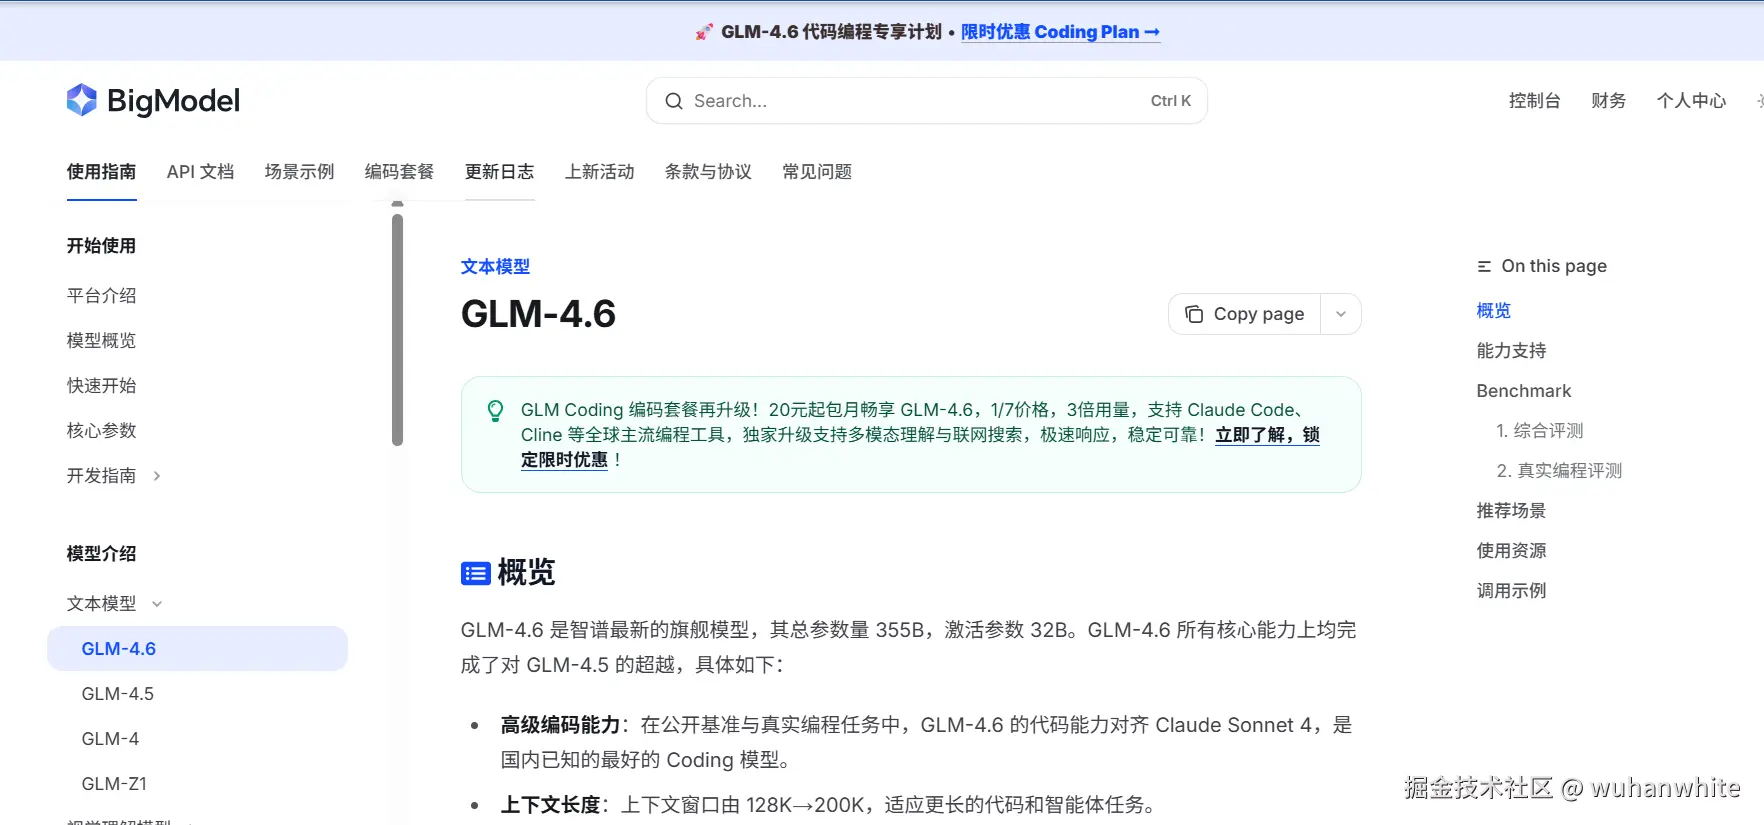Select the 编码套餐 tab
This screenshot has height=825, width=1764.
400,172
